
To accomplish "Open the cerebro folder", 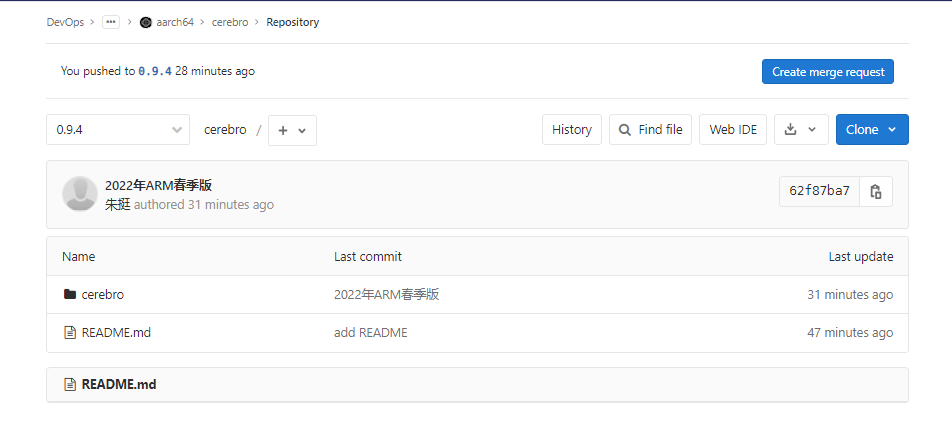I will [103, 295].
